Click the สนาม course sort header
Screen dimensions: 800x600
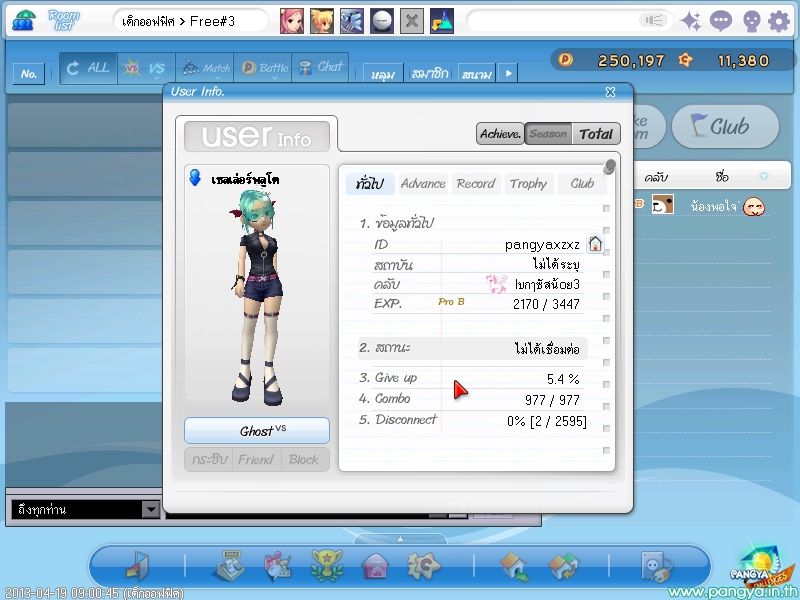point(477,74)
